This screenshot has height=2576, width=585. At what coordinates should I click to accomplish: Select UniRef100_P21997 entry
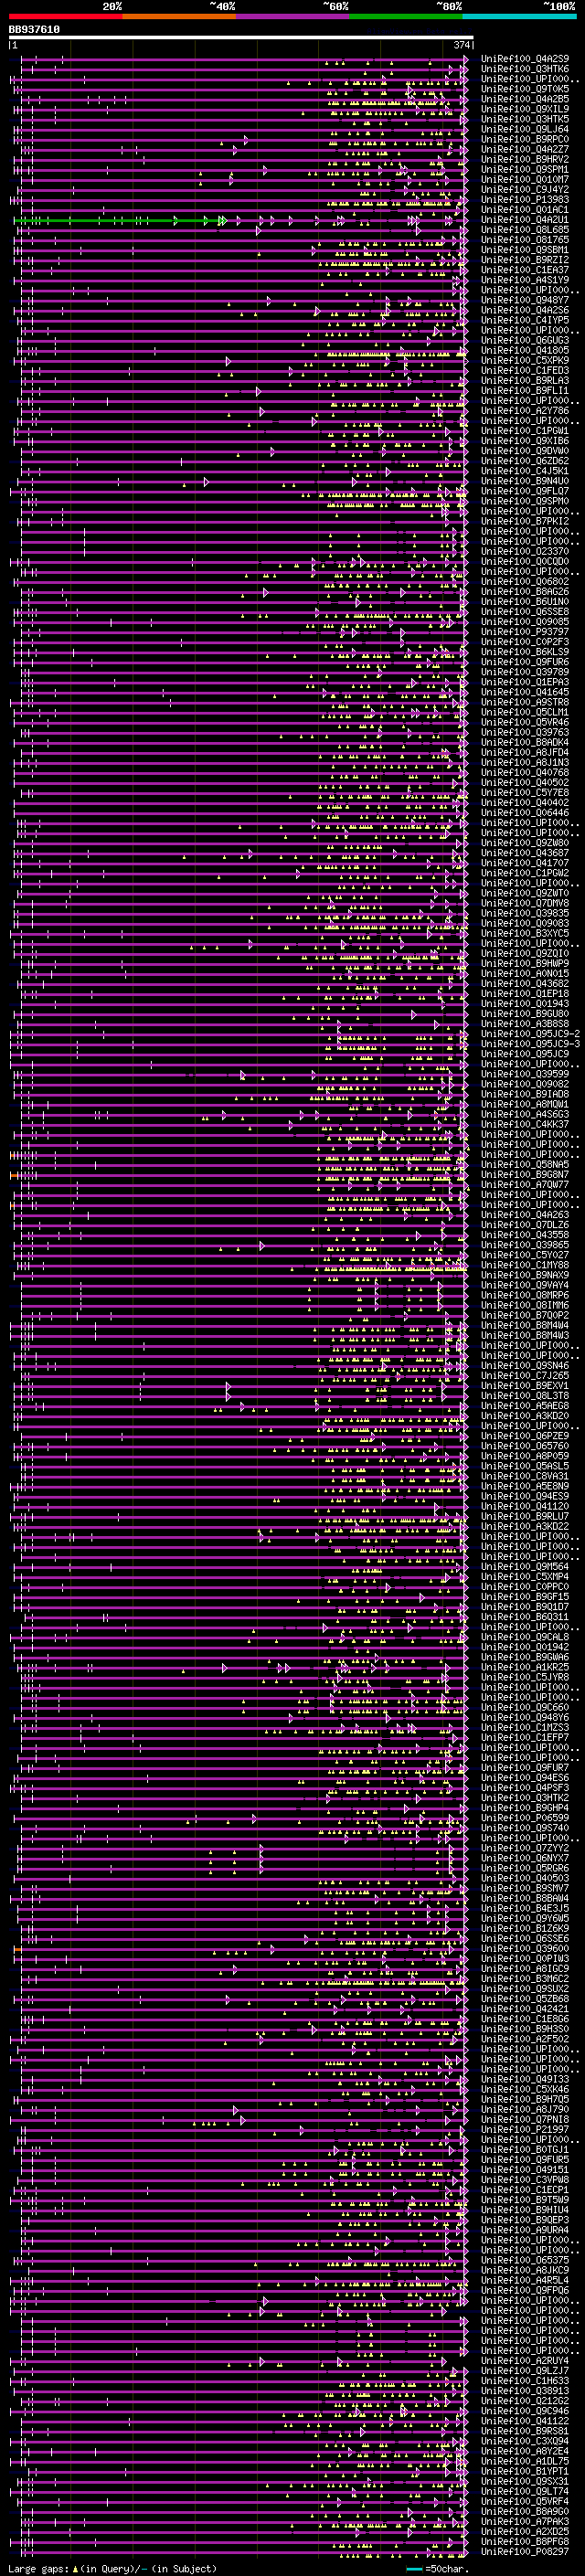(x=525, y=2129)
